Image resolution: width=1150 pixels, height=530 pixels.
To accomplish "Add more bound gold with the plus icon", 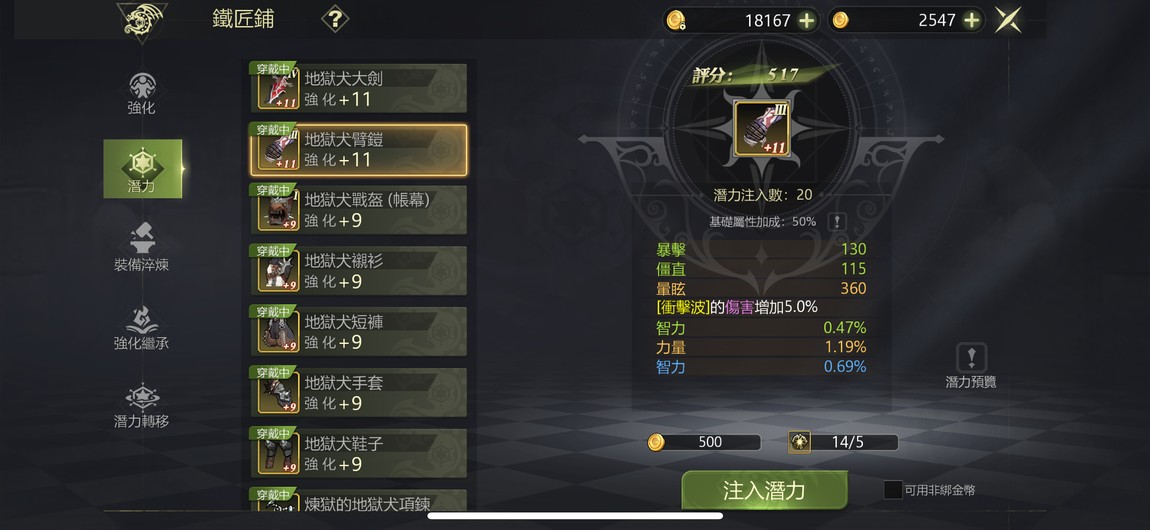I will [807, 21].
